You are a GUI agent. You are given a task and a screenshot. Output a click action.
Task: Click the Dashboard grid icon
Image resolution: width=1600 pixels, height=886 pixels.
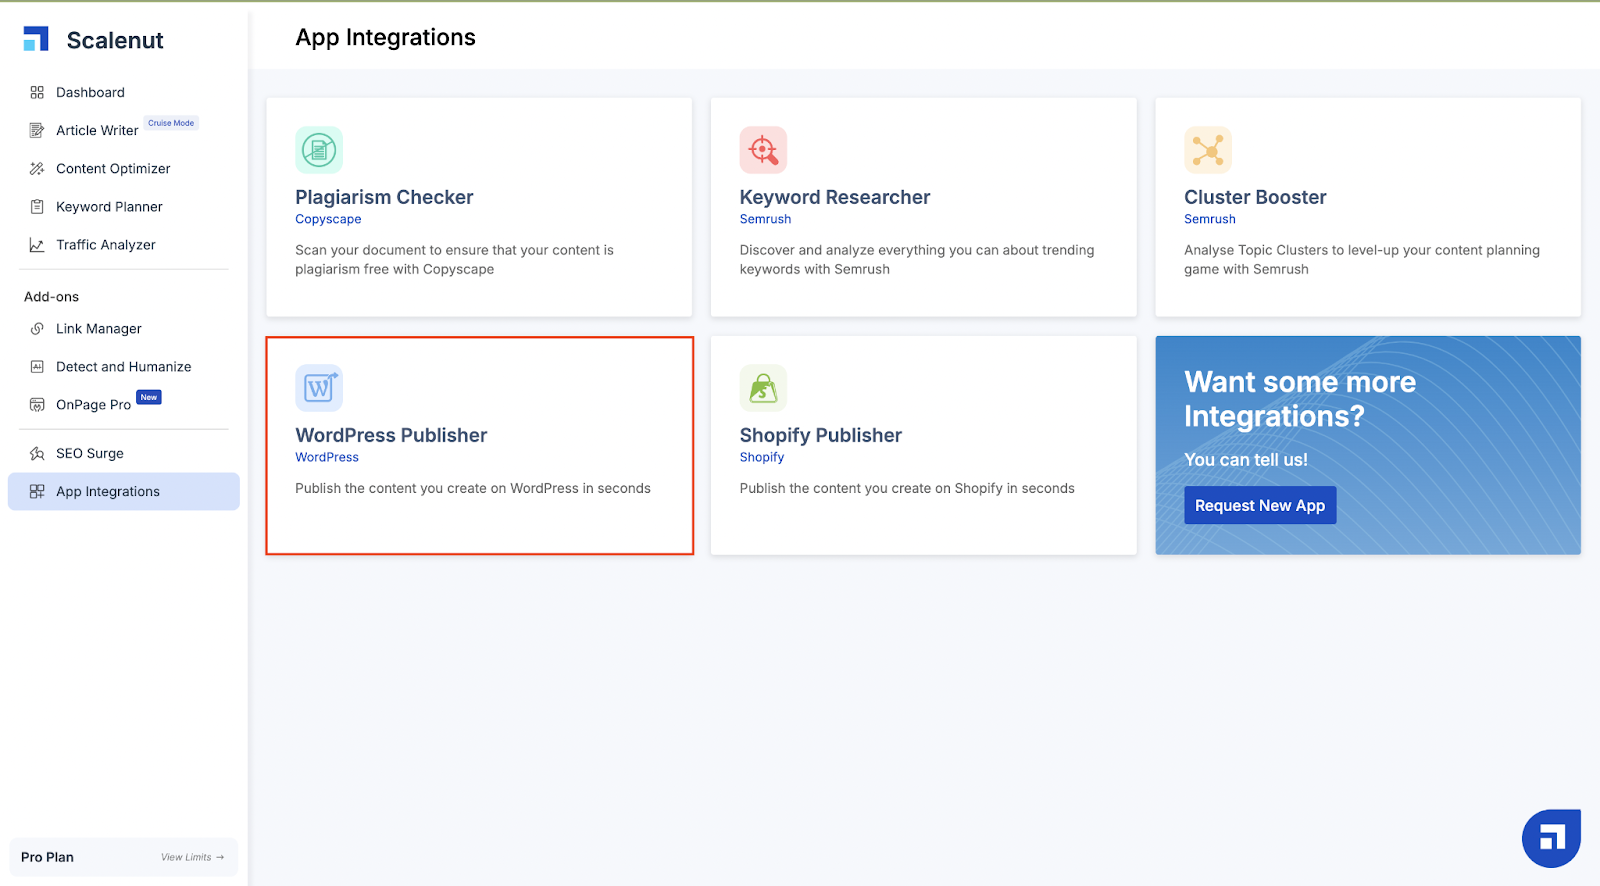coord(37,92)
